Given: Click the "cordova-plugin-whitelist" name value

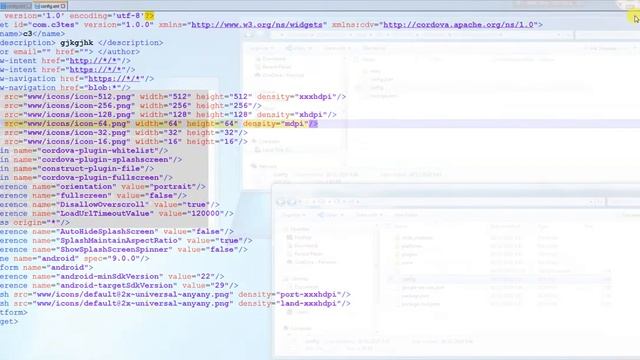Looking at the screenshot, I should (98, 151).
